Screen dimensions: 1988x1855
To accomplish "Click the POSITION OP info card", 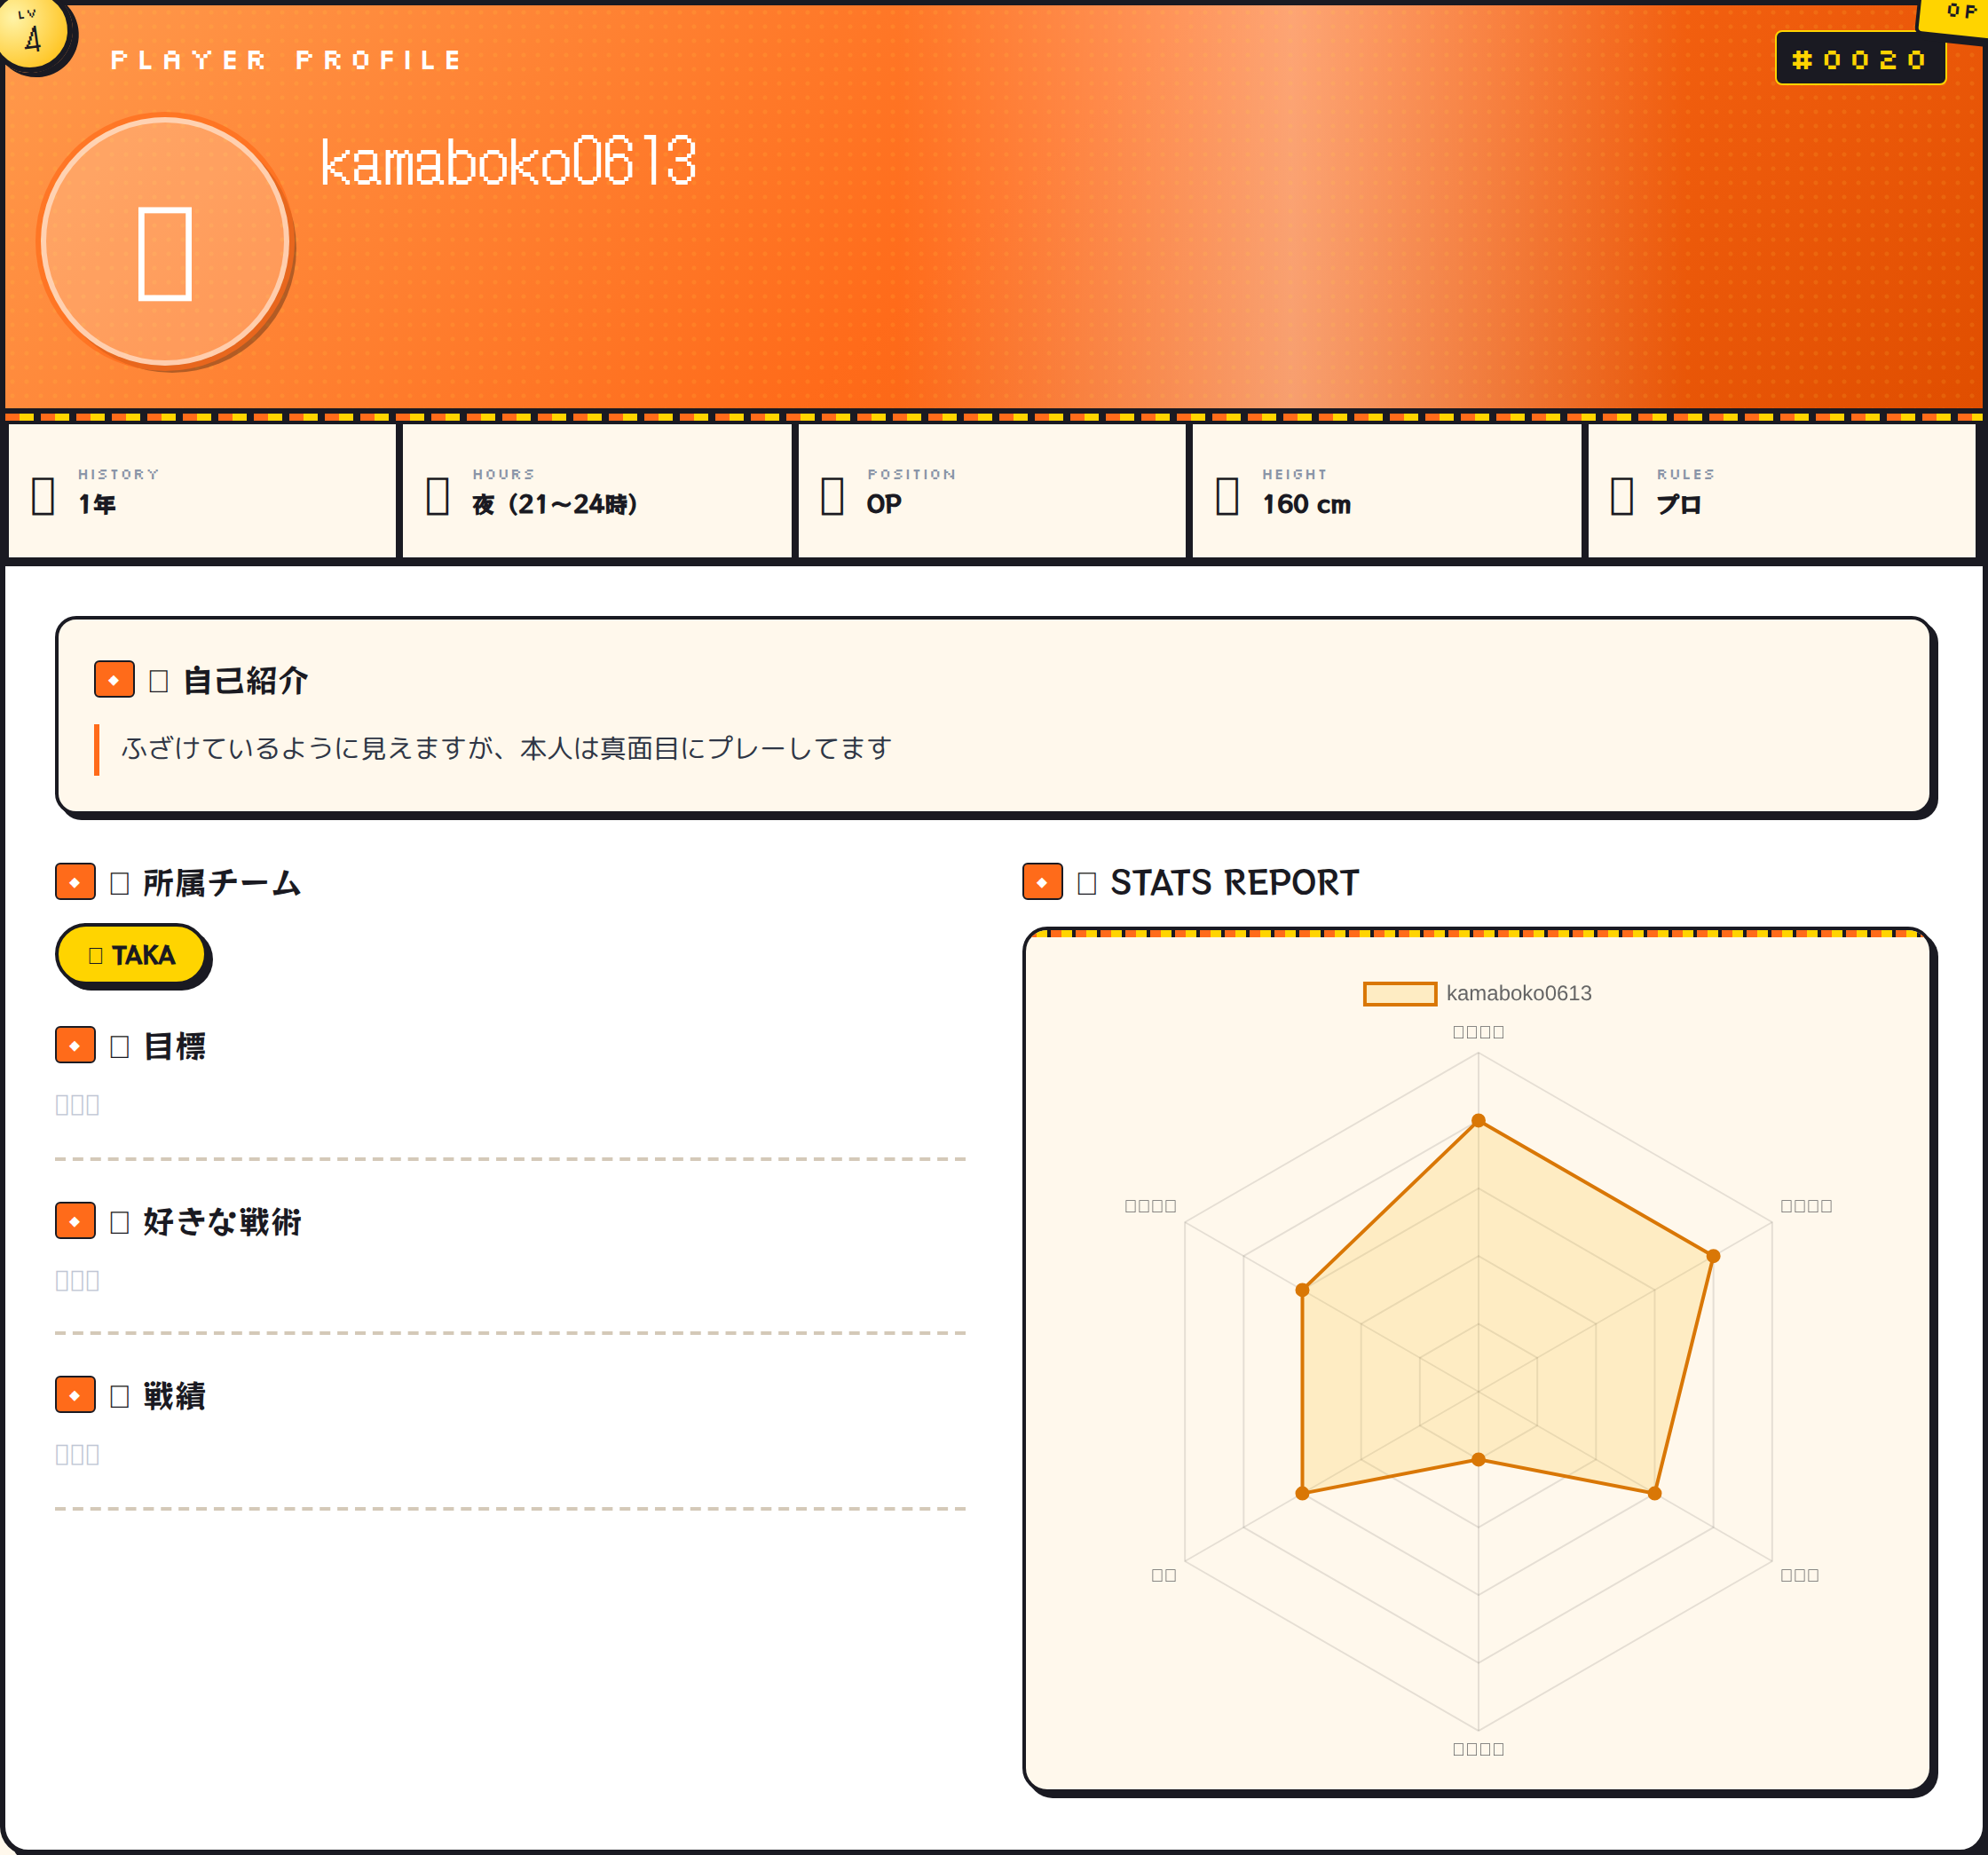I will (991, 490).
